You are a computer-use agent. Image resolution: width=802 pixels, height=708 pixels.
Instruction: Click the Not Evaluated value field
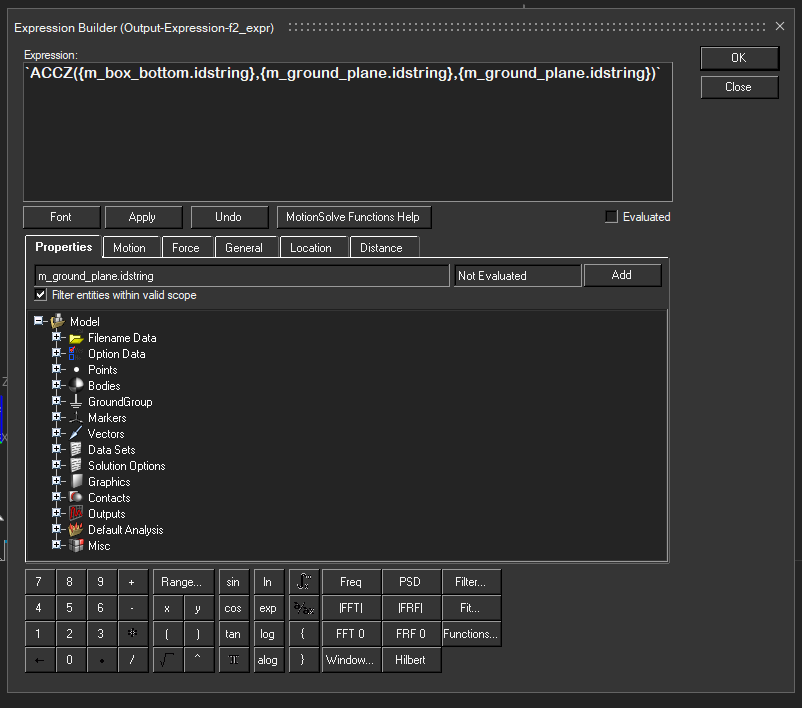point(518,276)
